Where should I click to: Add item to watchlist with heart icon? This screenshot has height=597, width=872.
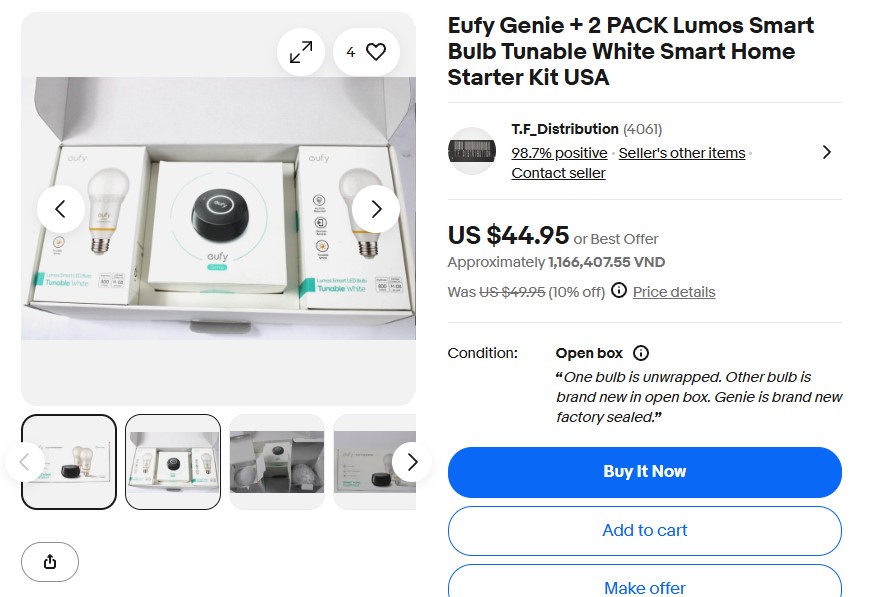(x=366, y=52)
